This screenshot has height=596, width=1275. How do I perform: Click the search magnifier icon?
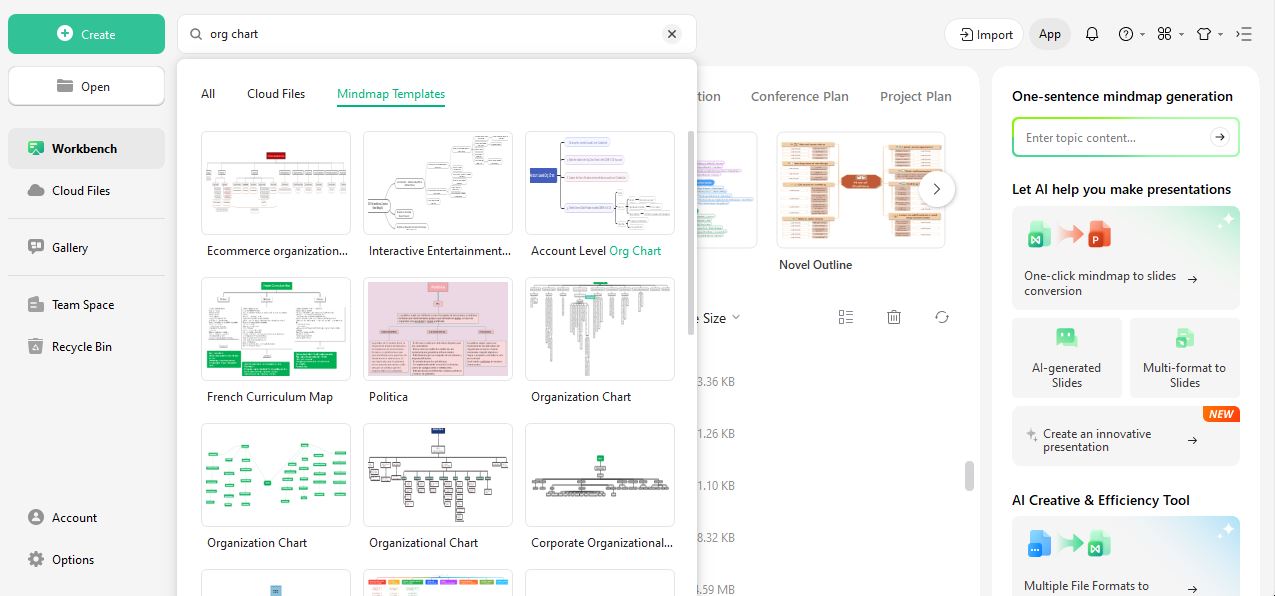click(195, 34)
